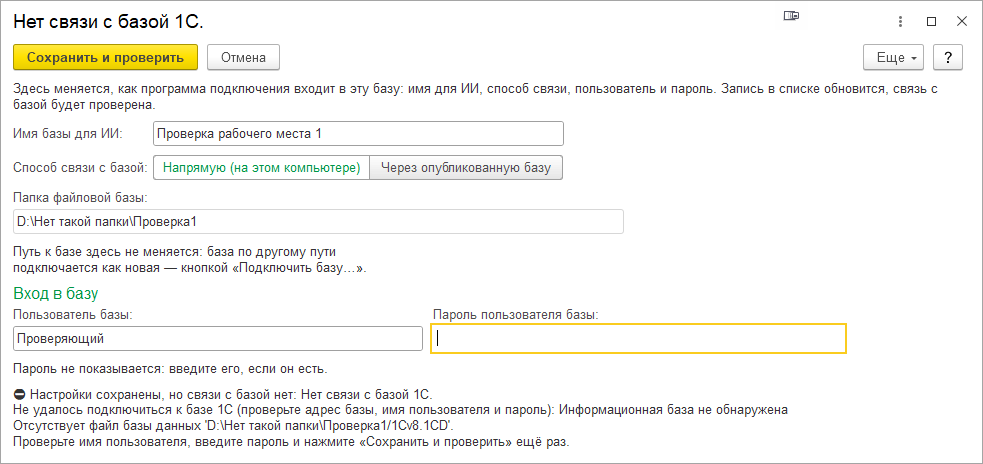This screenshot has width=983, height=464.
Task: Click the 'Имя базы для ИИ:' label
Action: tap(68, 134)
